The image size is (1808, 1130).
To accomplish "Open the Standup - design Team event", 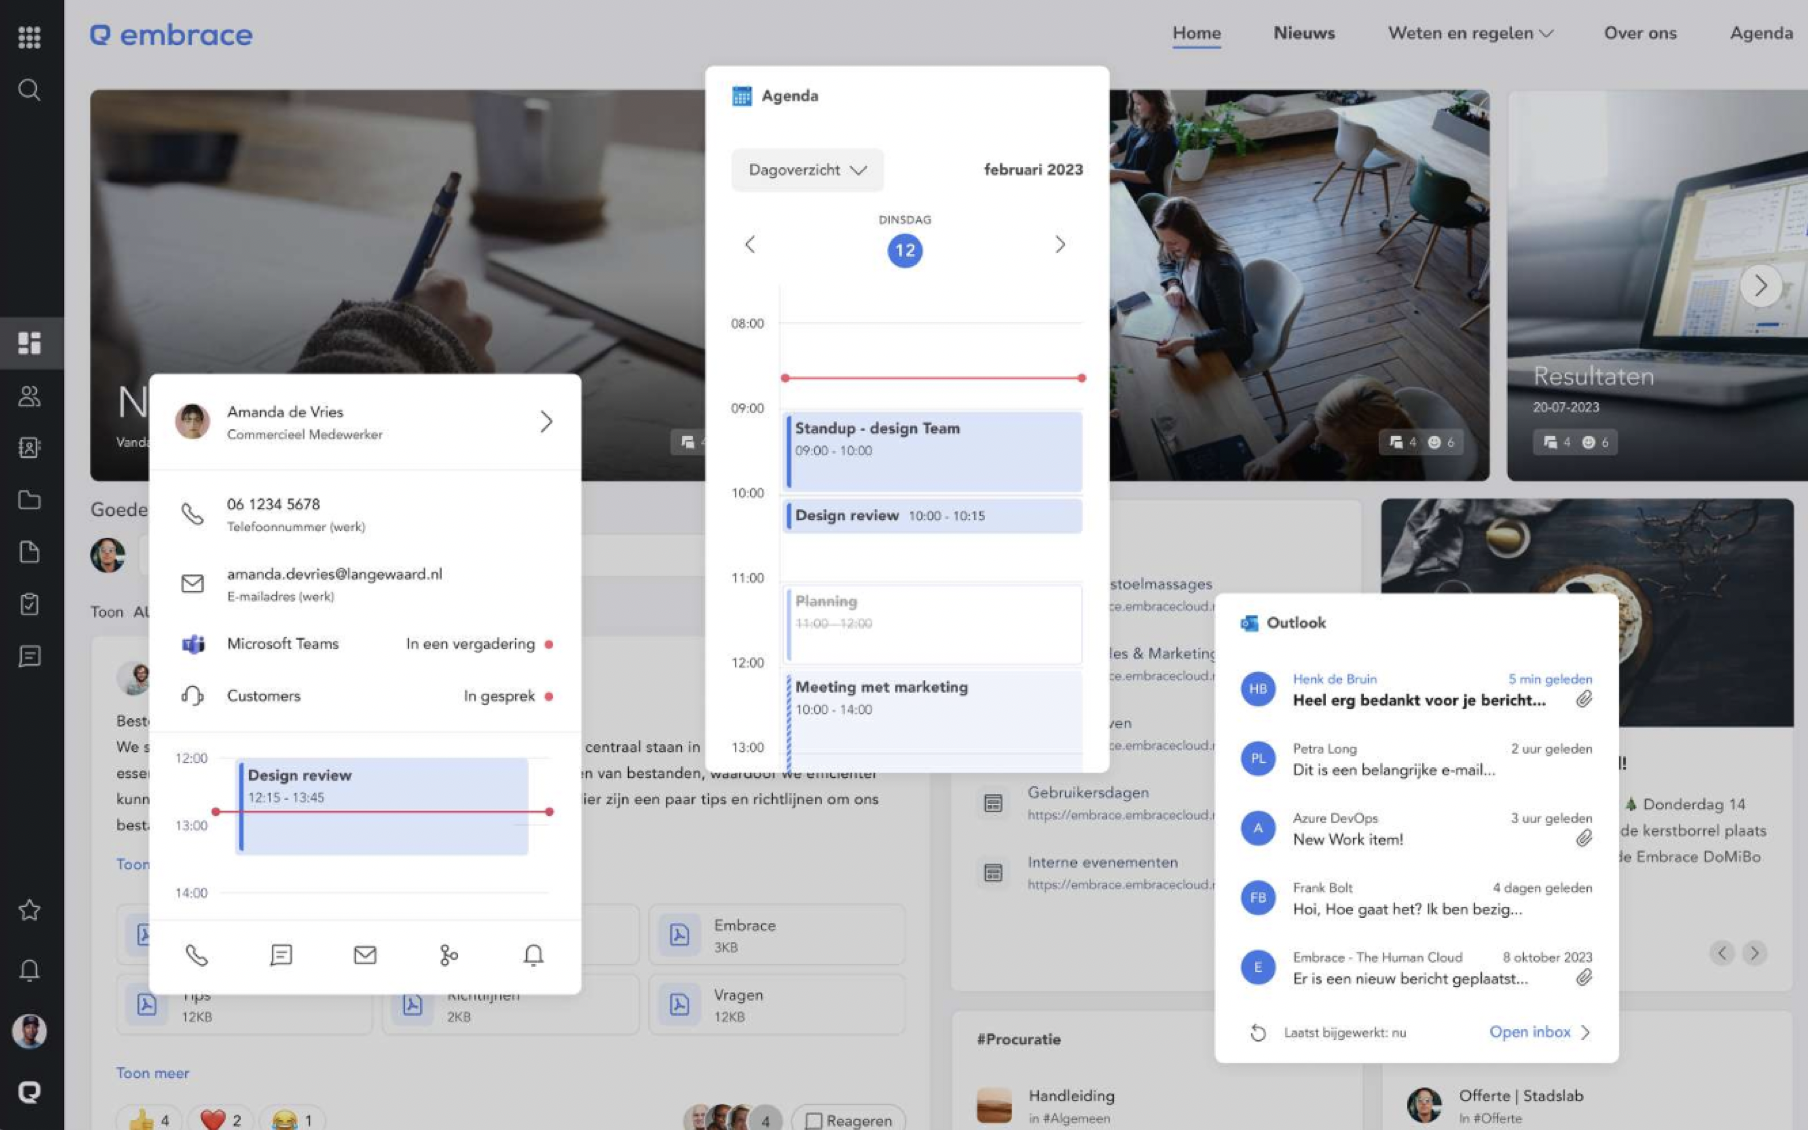I will (x=933, y=450).
